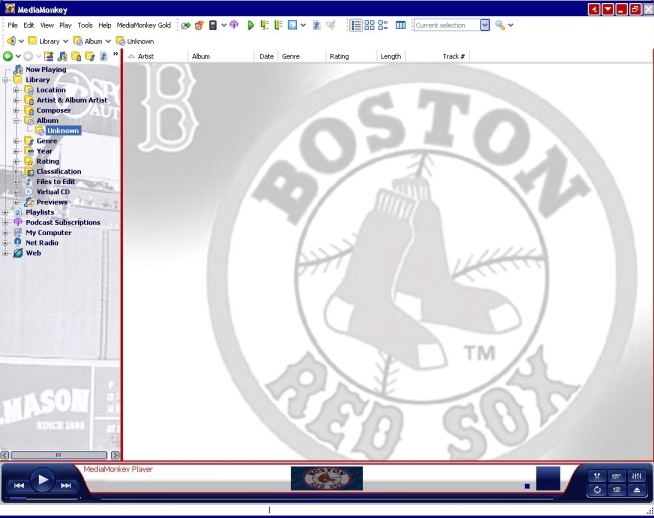654x518 pixels.
Task: Show more tree toolbar items via chevron
Action: pyautogui.click(x=116, y=54)
